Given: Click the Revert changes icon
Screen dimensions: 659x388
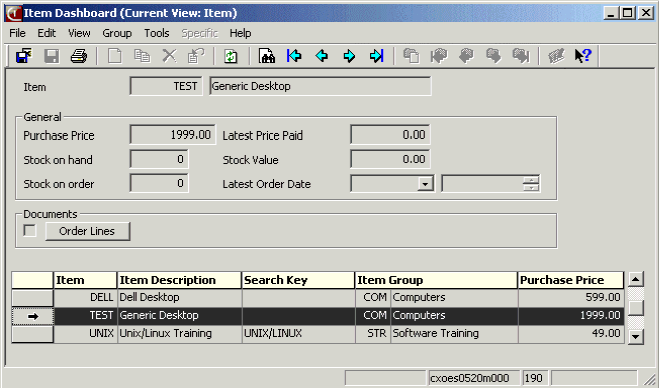Looking at the screenshot, I should click(x=196, y=55).
